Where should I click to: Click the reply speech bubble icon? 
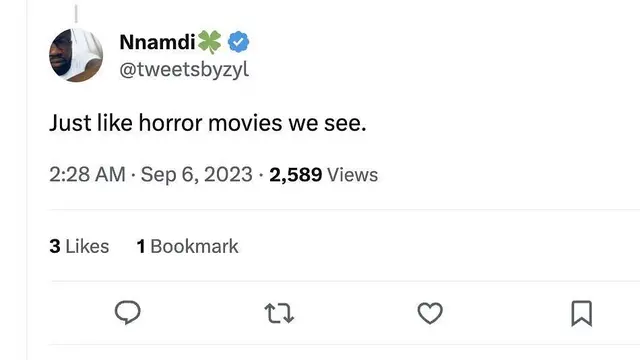[x=128, y=313]
